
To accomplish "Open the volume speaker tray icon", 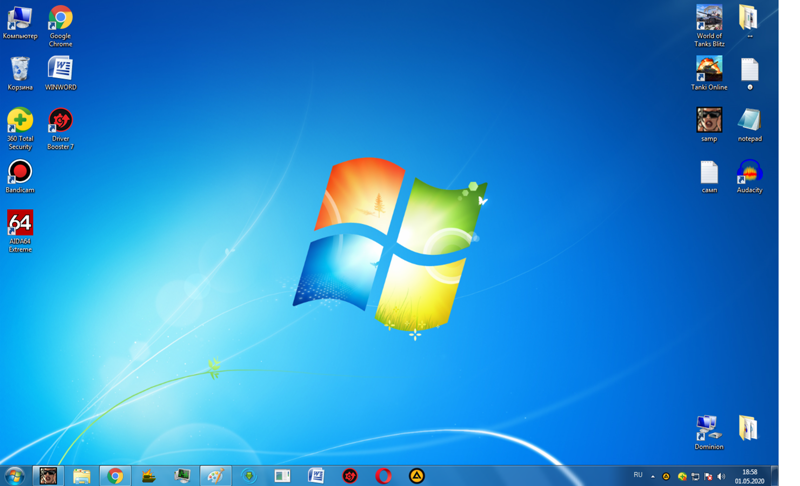I will pyautogui.click(x=721, y=476).
